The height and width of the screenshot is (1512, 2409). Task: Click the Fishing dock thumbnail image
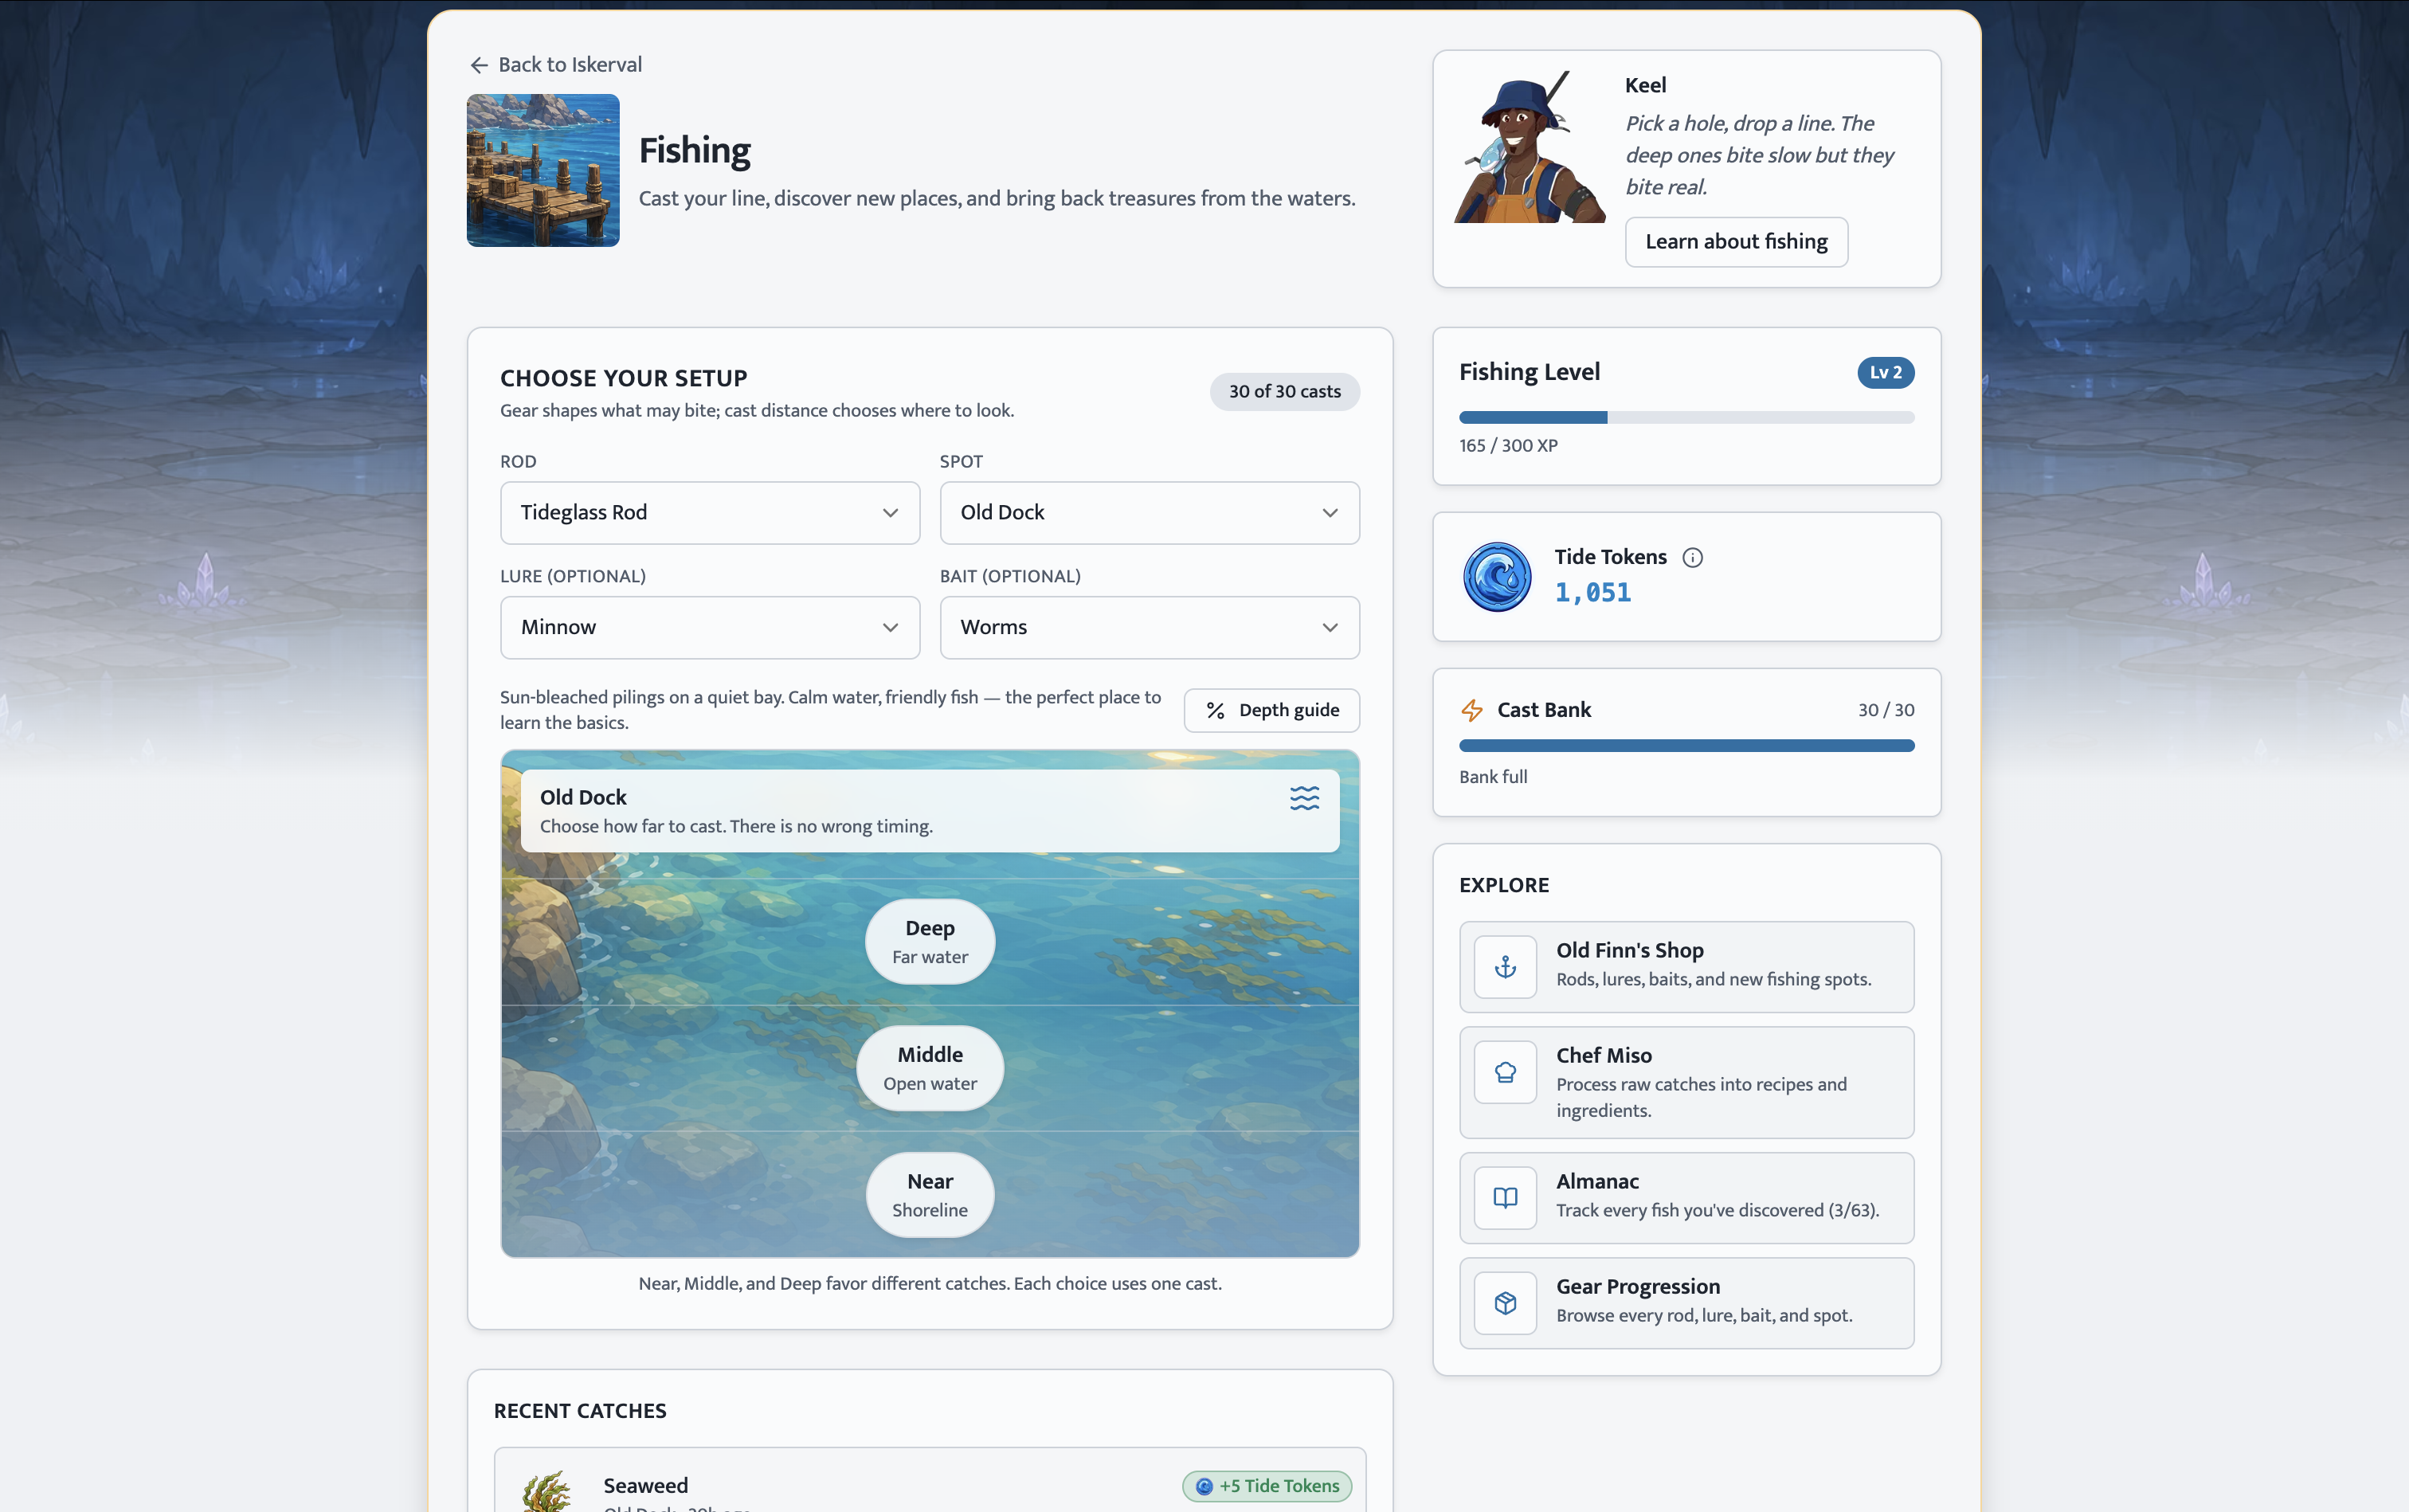click(543, 170)
